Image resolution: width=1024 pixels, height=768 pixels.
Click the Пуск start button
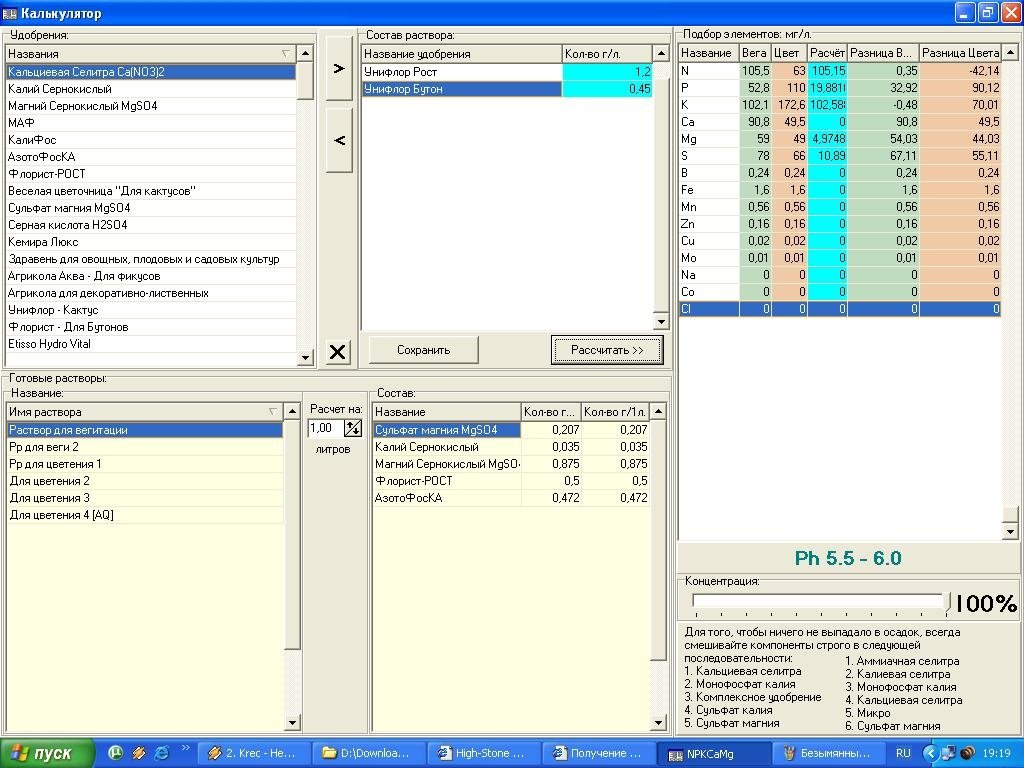[46, 753]
